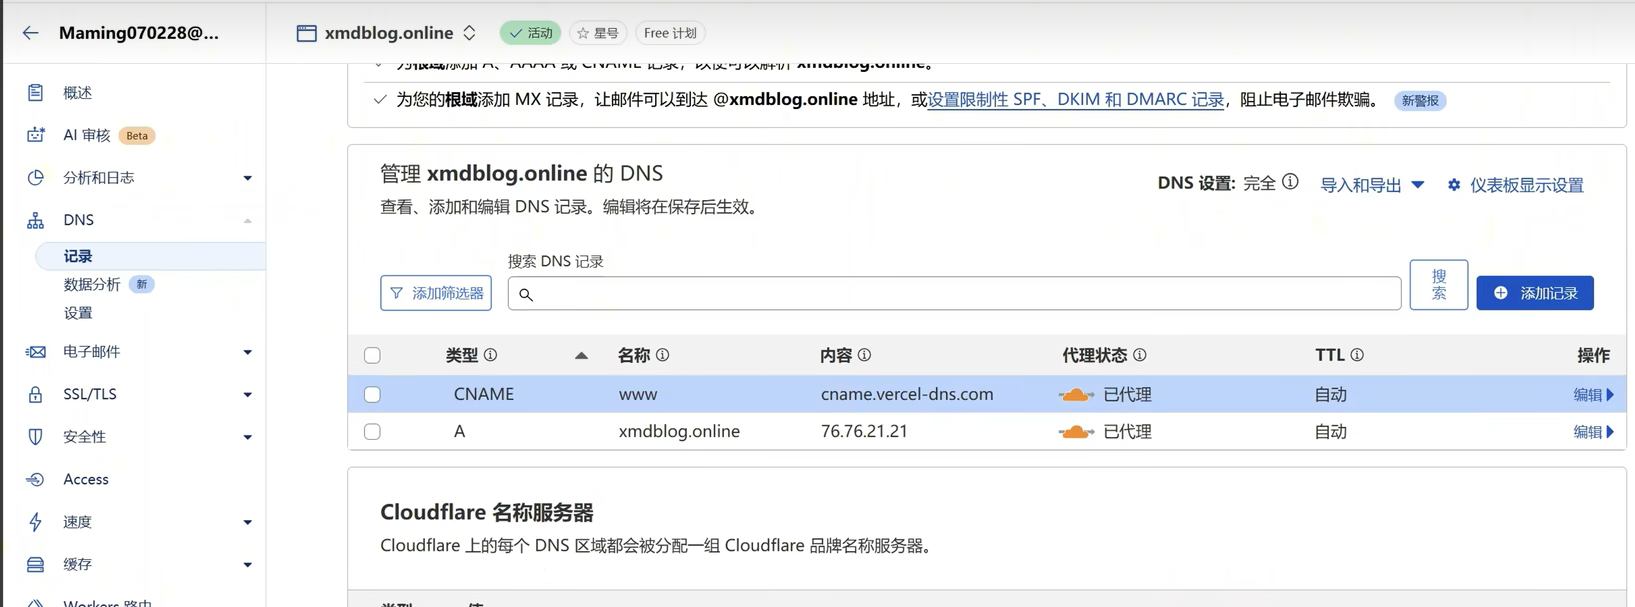Click the Free 计划 badge
This screenshot has height=607, width=1635.
point(670,33)
